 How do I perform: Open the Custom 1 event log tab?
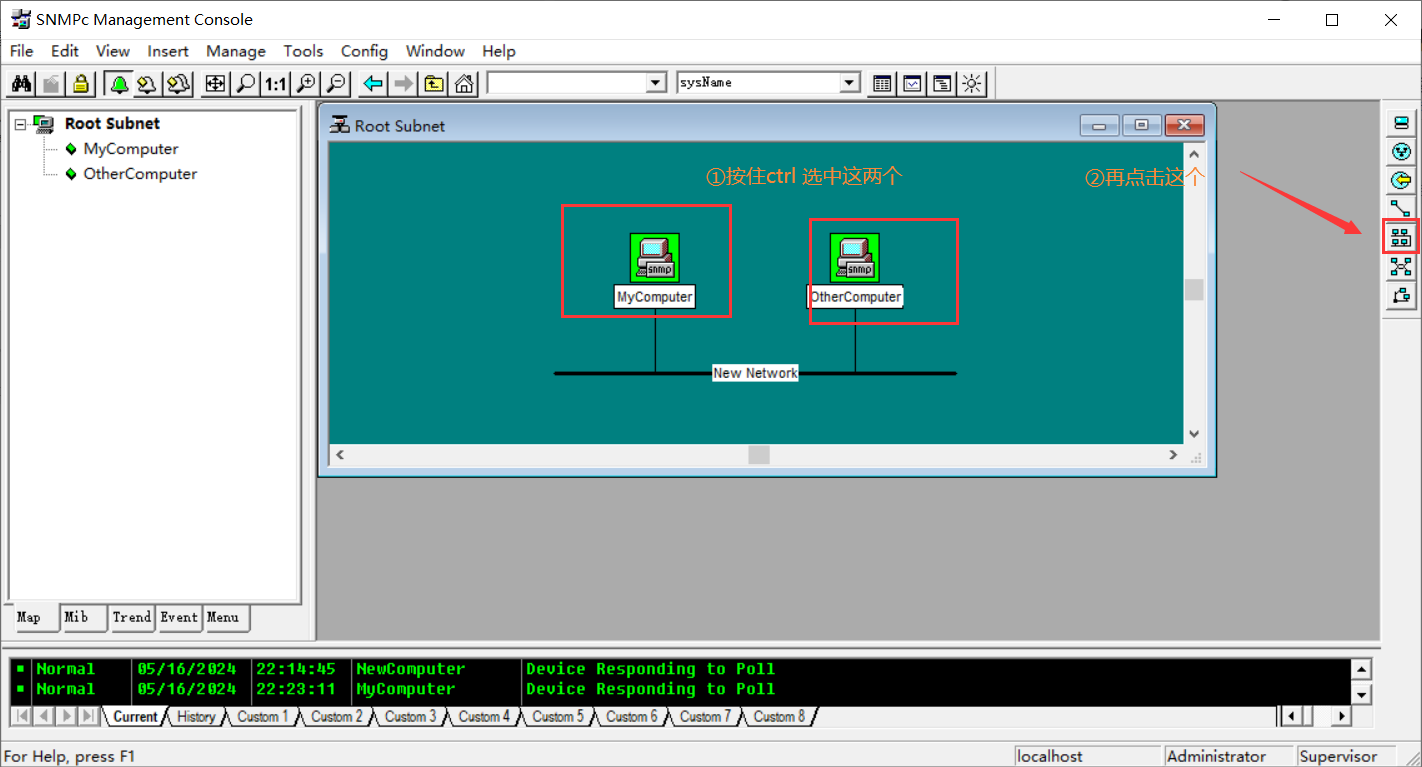pyautogui.click(x=265, y=717)
